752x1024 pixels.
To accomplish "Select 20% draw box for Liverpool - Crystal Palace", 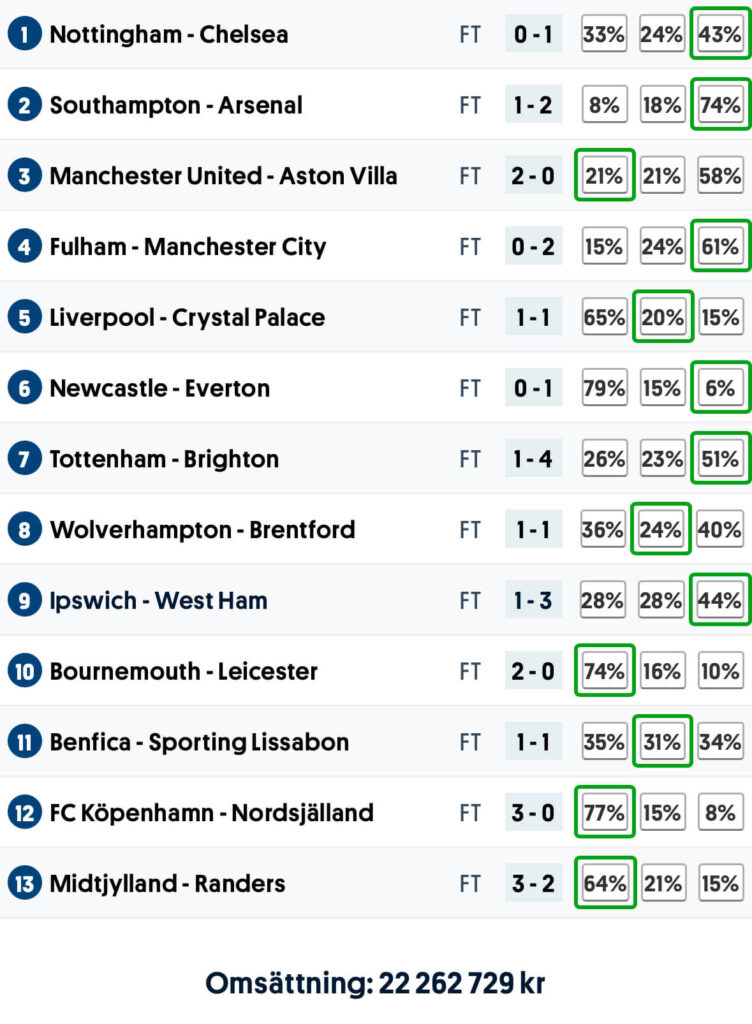I will click(662, 318).
